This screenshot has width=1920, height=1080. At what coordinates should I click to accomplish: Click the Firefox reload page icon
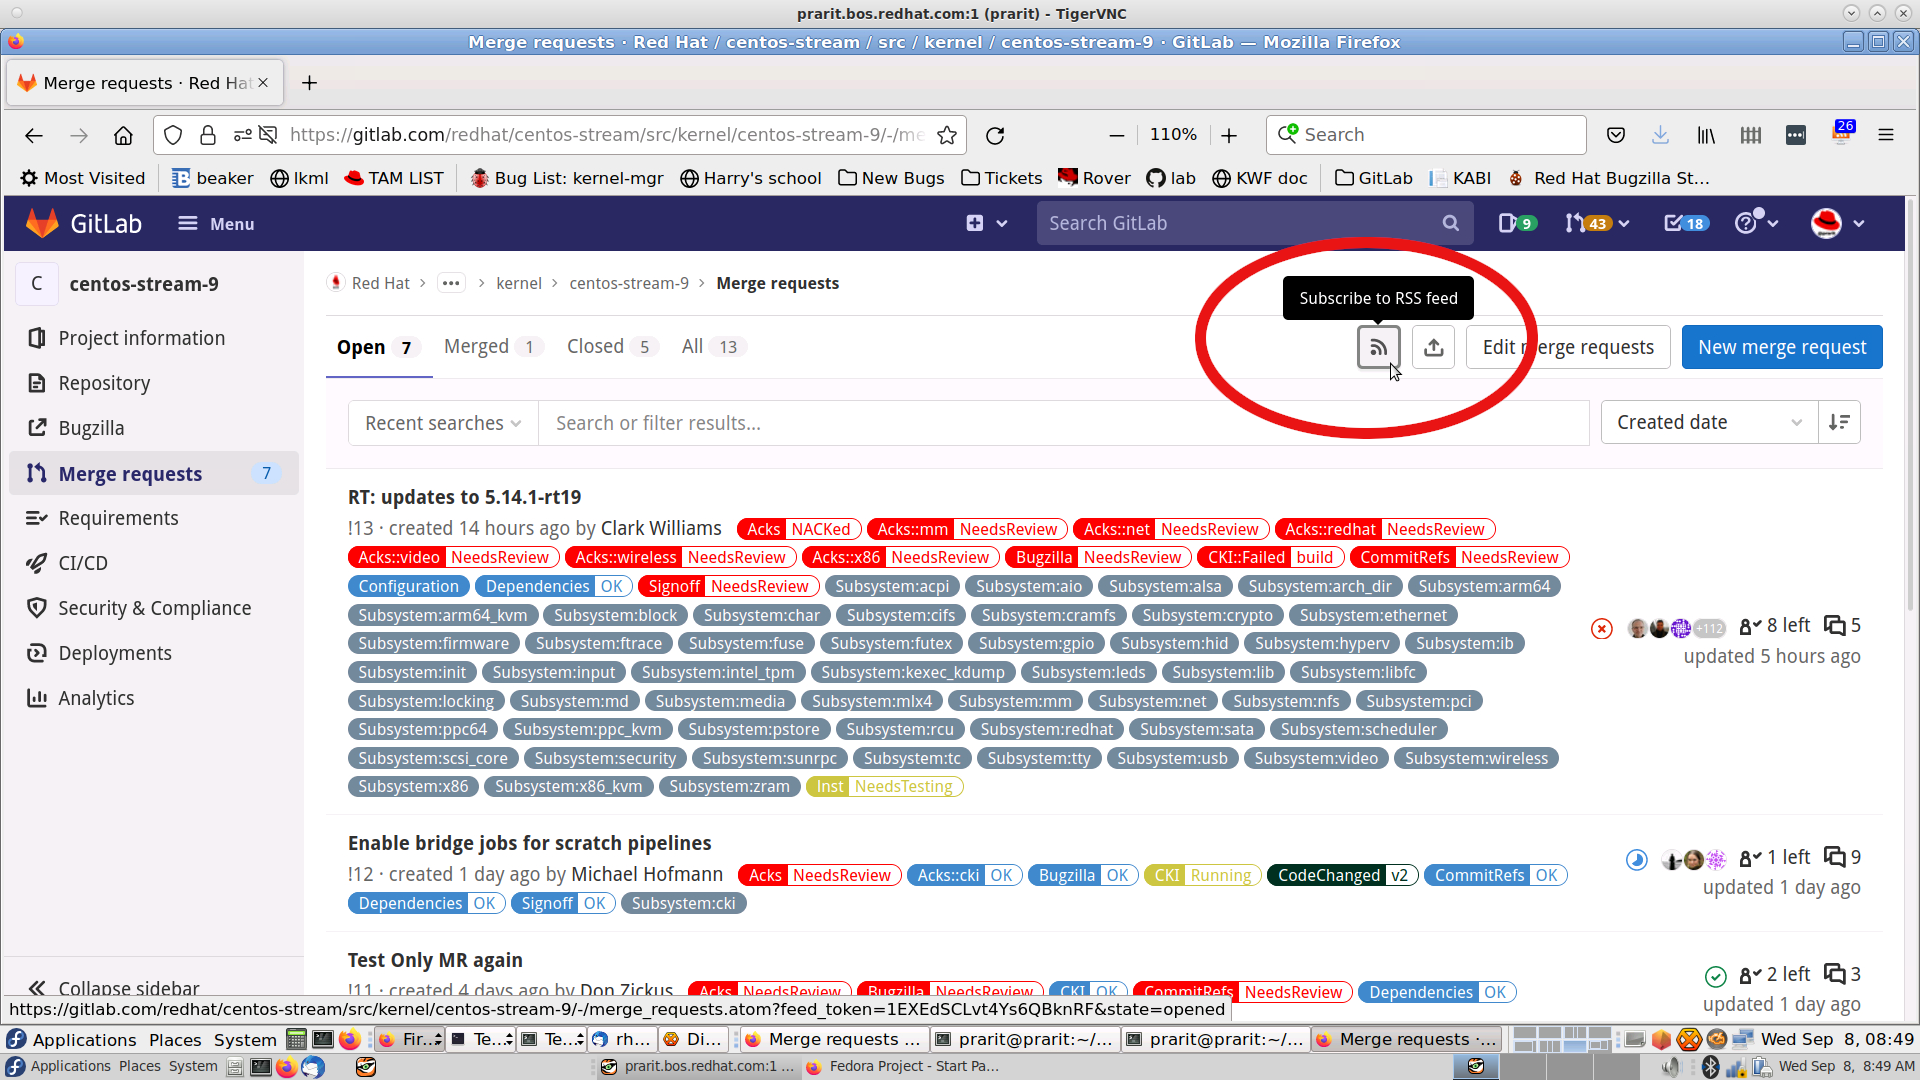(995, 135)
